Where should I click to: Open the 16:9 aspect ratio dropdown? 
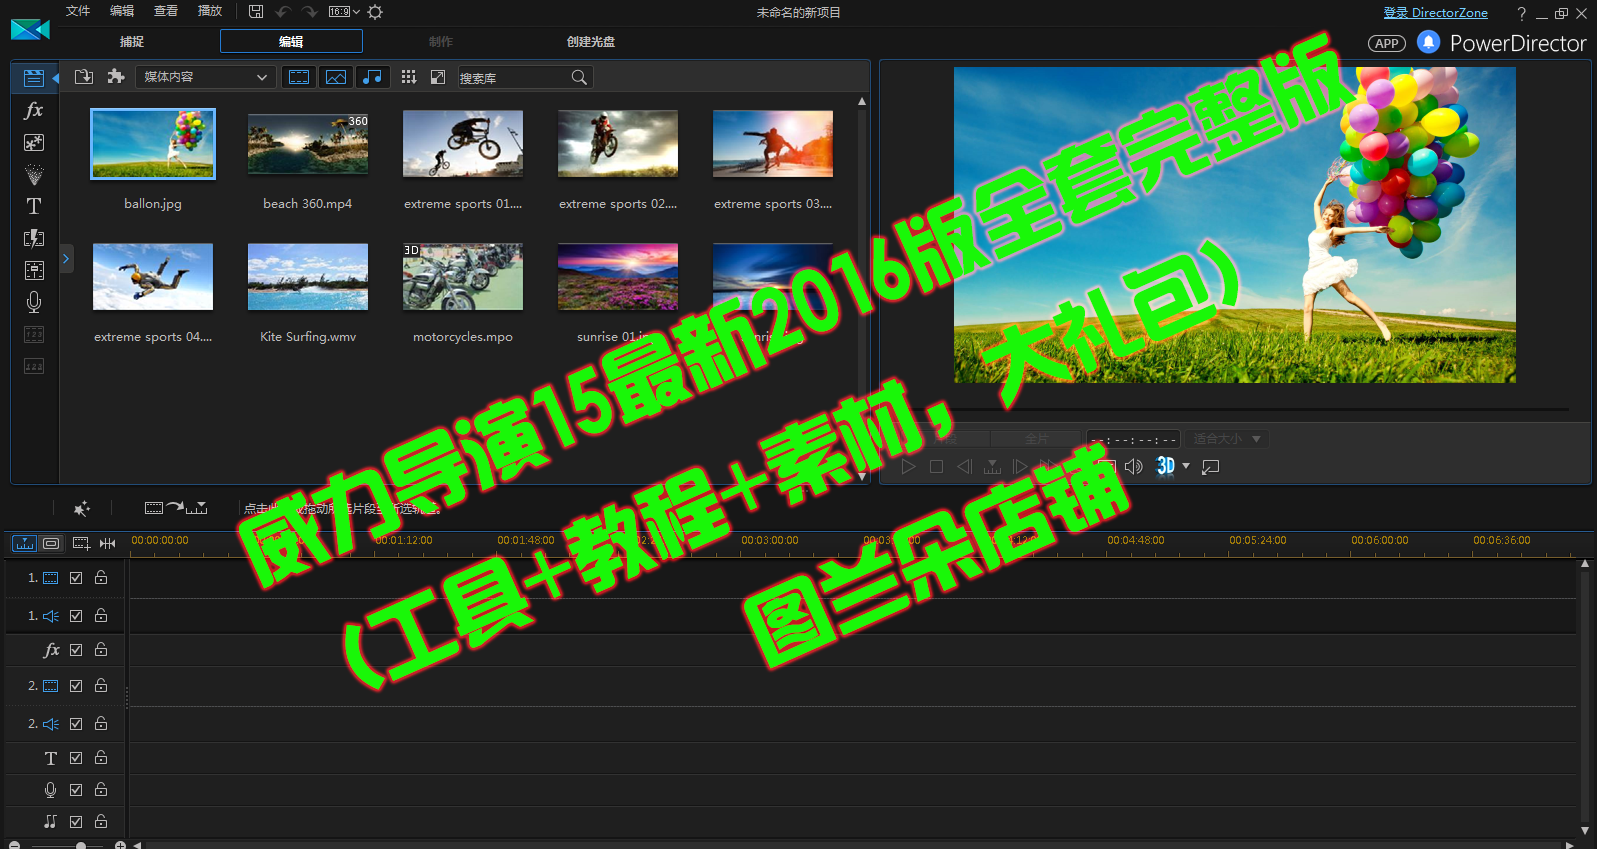[344, 12]
